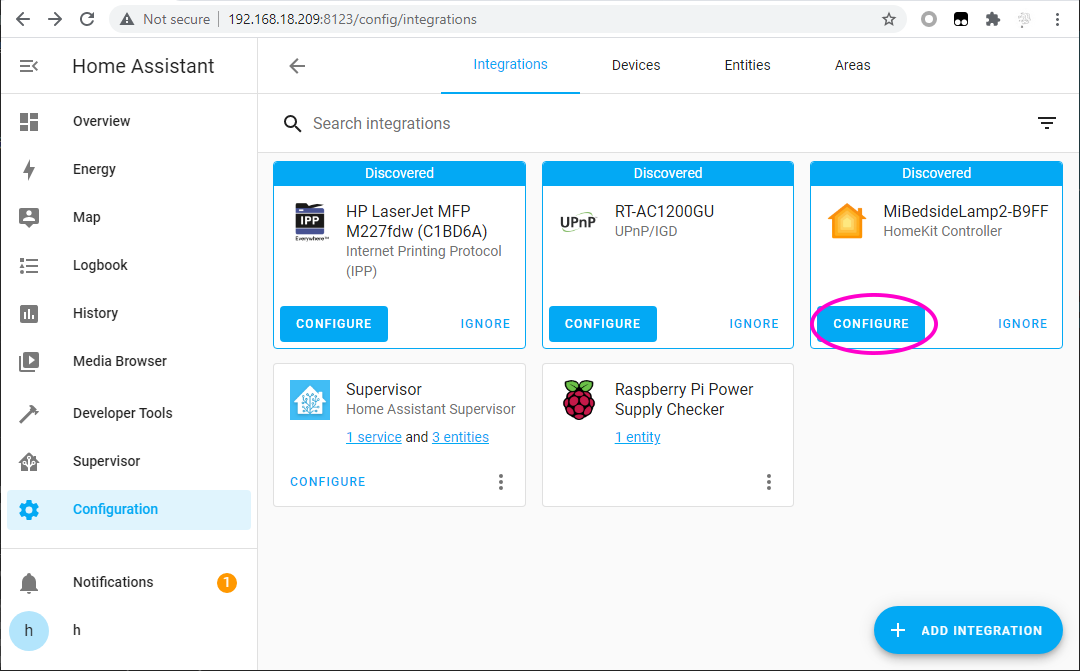Collapse the sidebar with the menu icon
This screenshot has width=1080, height=671.
click(x=29, y=66)
